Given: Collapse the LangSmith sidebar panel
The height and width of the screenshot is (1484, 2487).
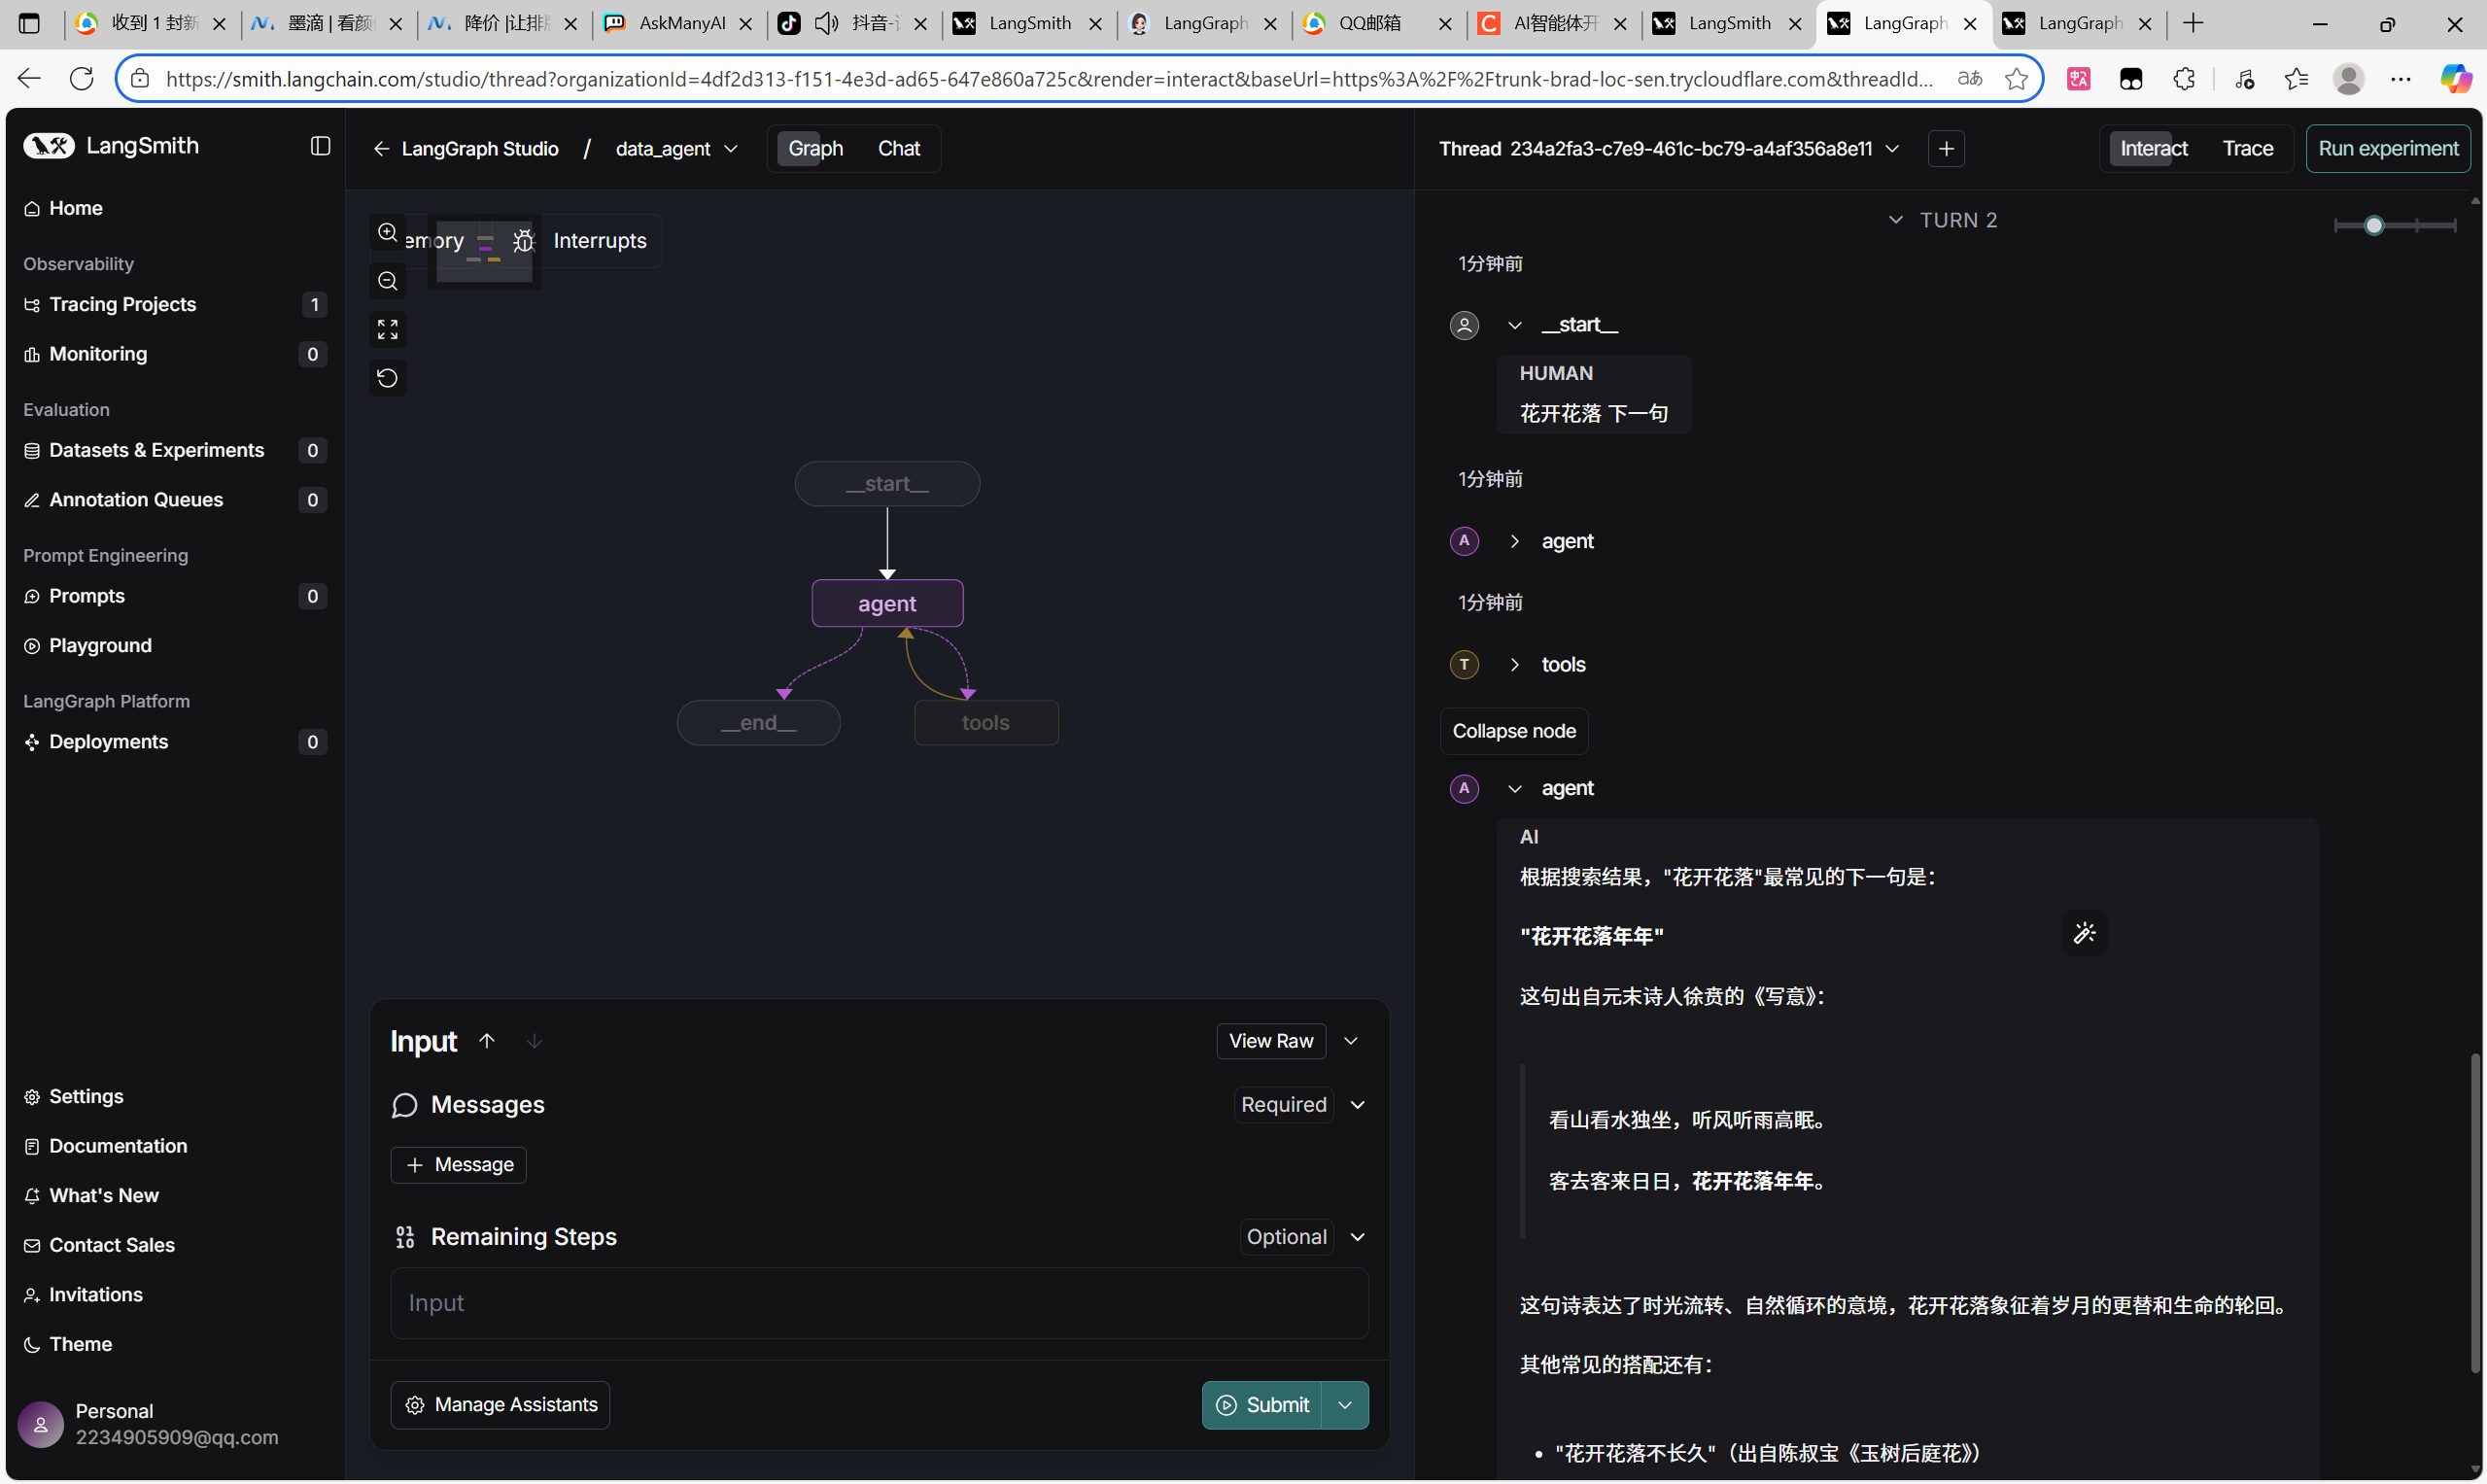Looking at the screenshot, I should 320,146.
